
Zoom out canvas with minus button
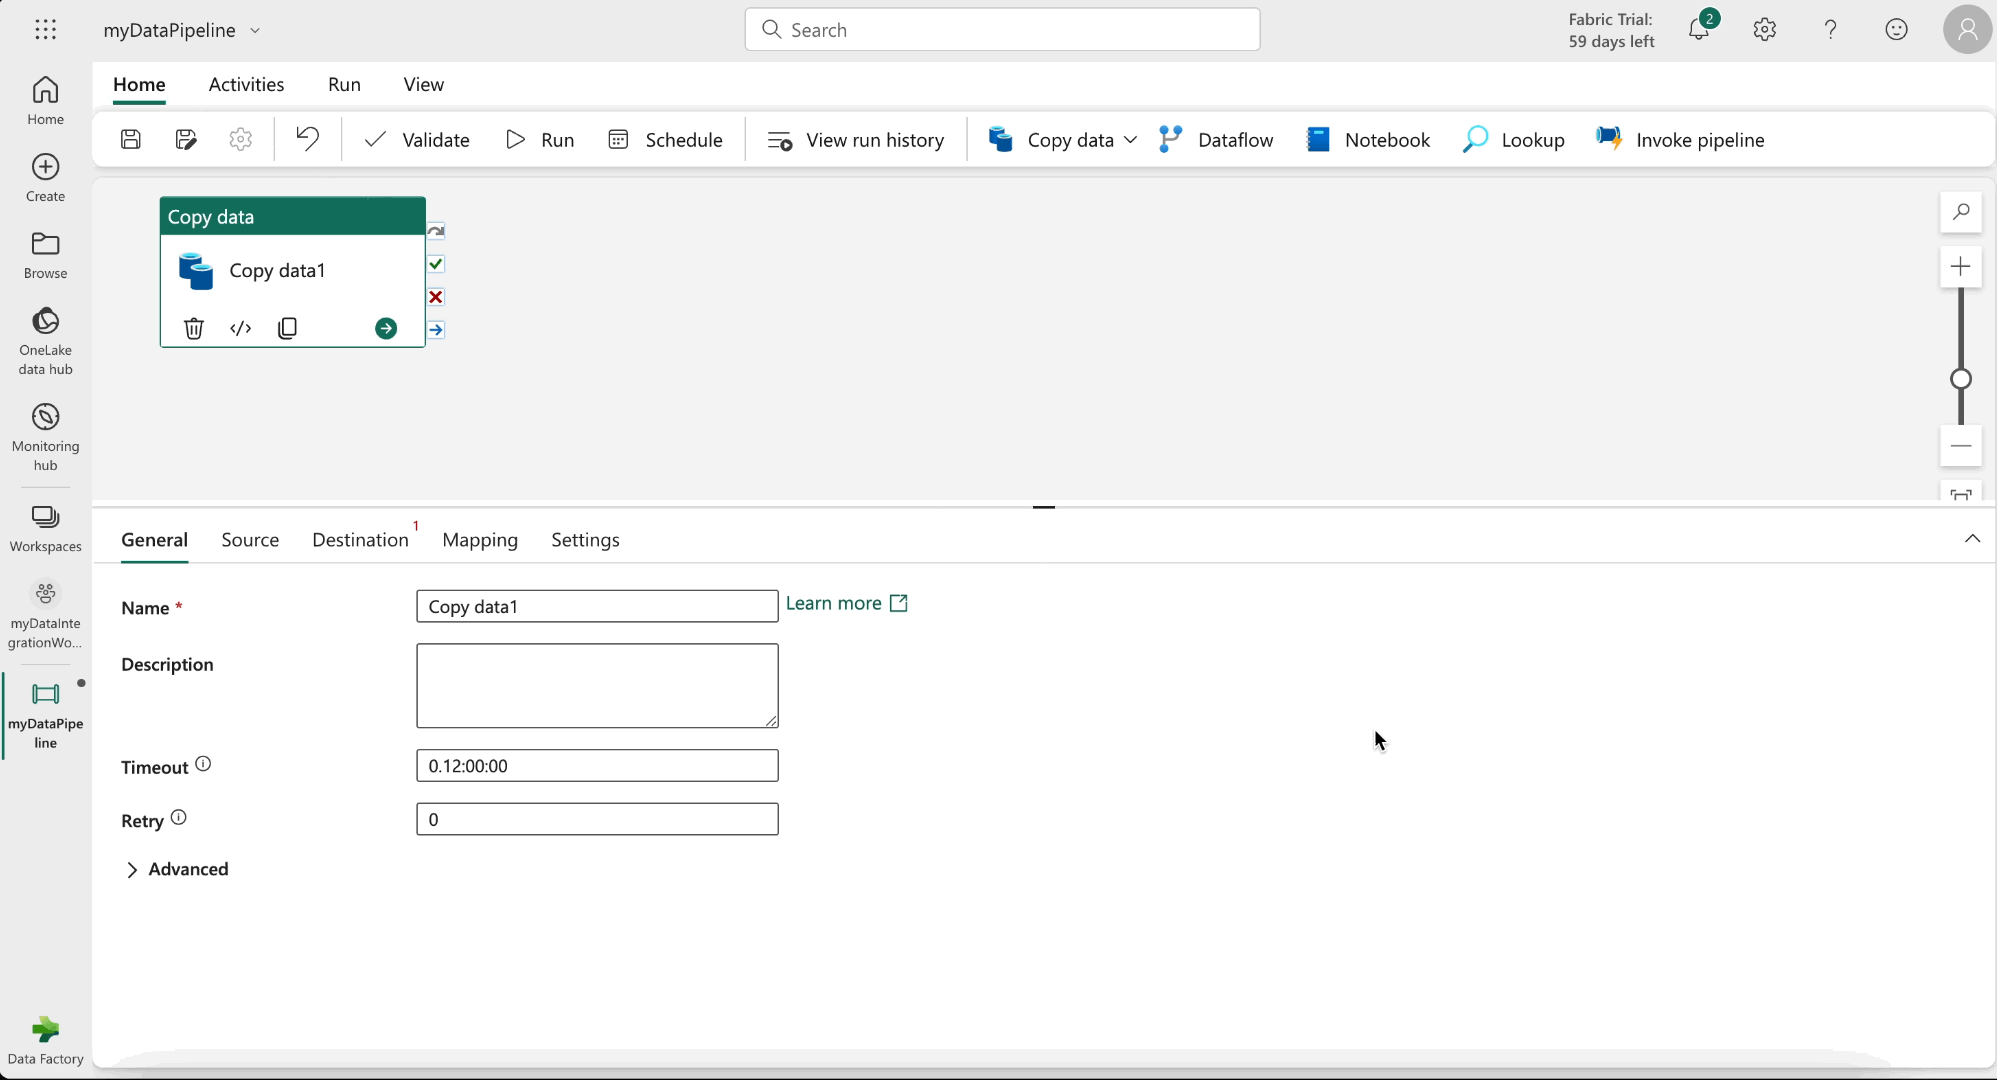(1961, 446)
